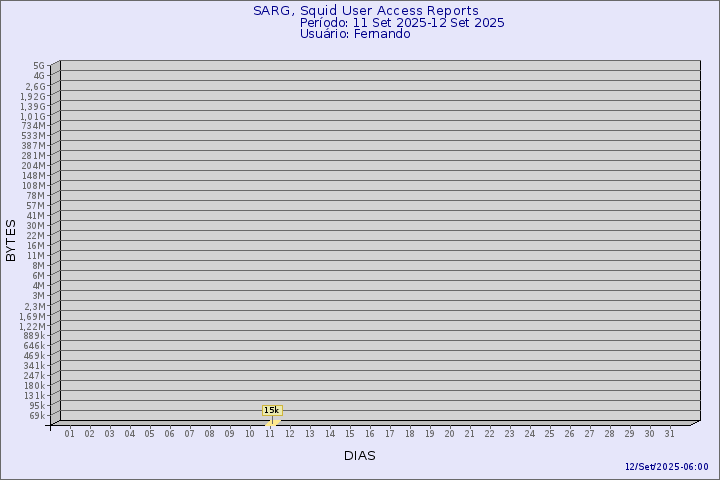Click day 20 on the horizontal axis
The width and height of the screenshot is (720, 480).
coord(450,433)
